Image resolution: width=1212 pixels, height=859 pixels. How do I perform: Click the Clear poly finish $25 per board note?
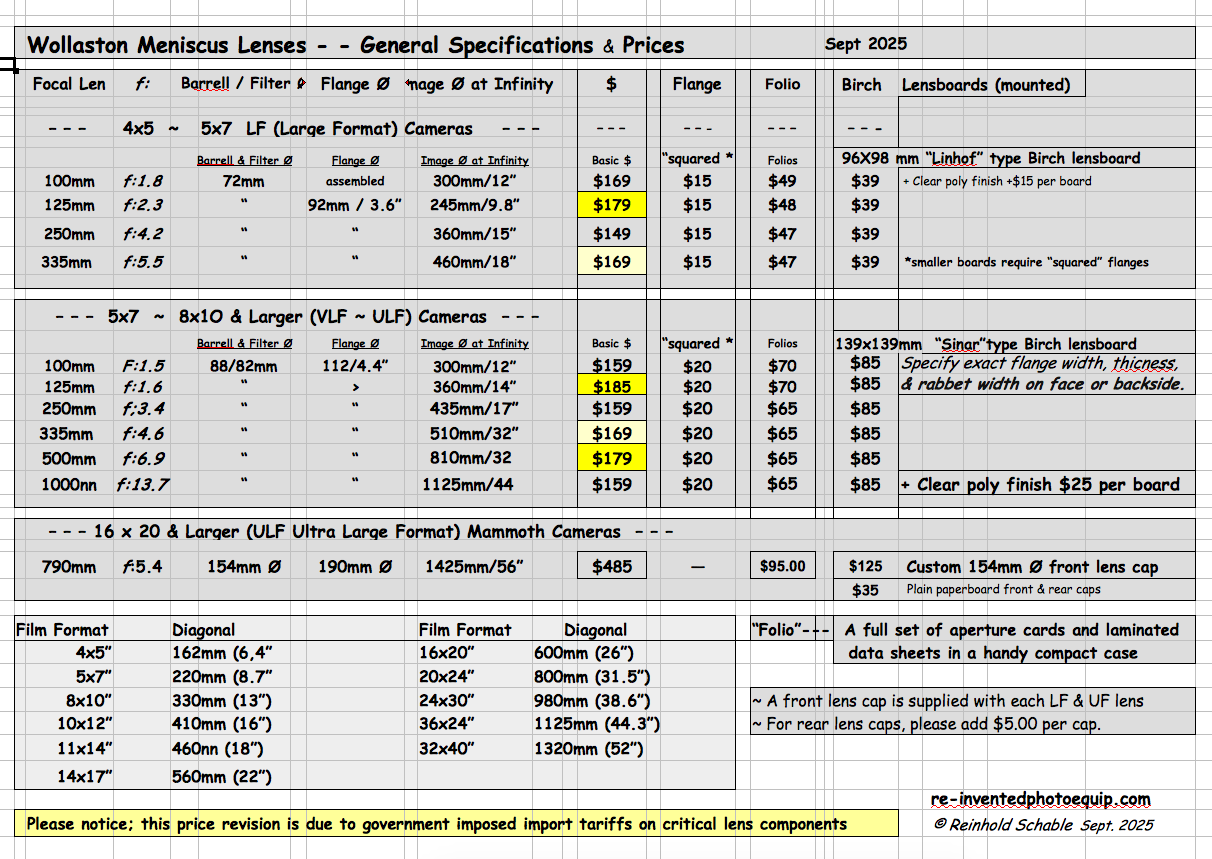point(1040,485)
